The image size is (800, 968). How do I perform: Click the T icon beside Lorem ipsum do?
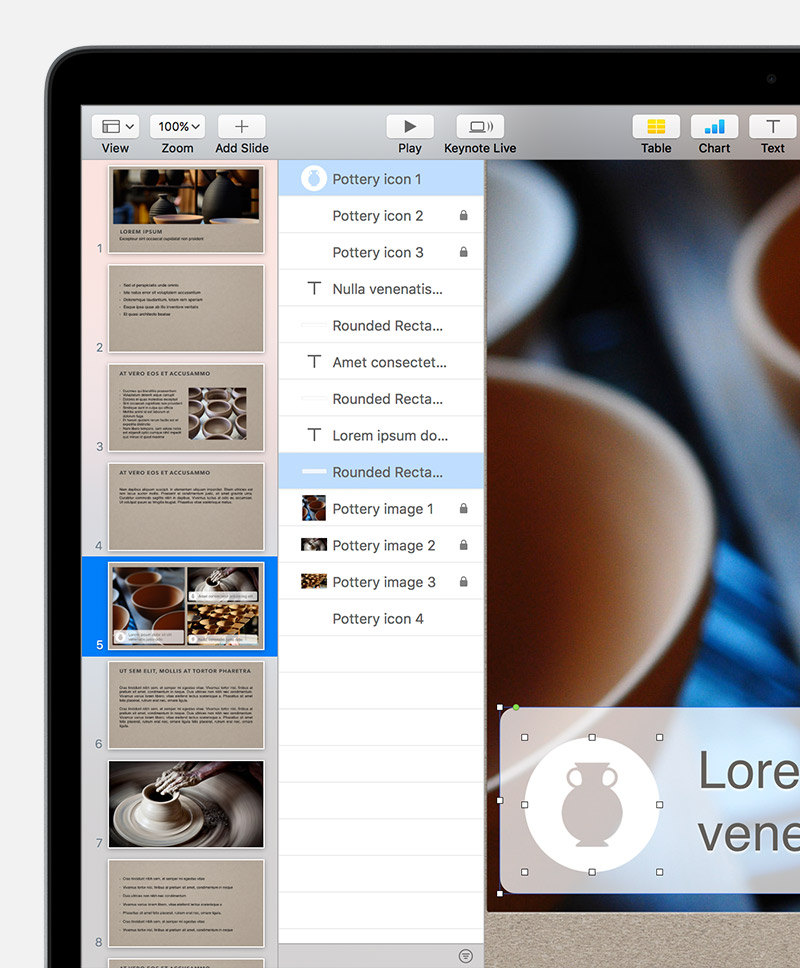click(x=314, y=435)
